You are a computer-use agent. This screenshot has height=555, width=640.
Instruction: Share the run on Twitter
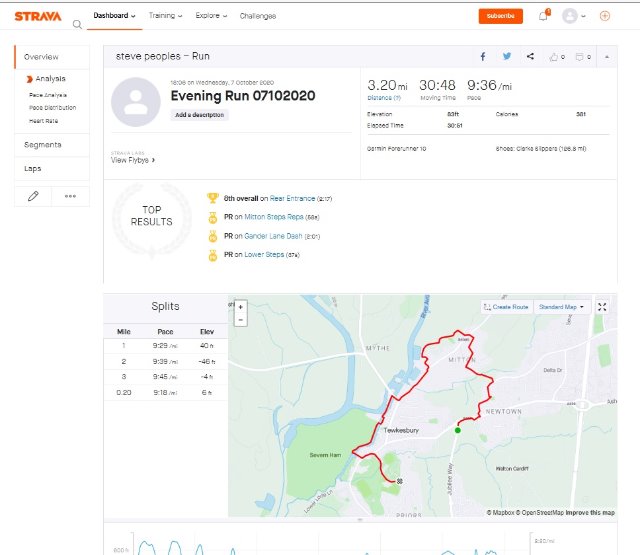coord(507,57)
